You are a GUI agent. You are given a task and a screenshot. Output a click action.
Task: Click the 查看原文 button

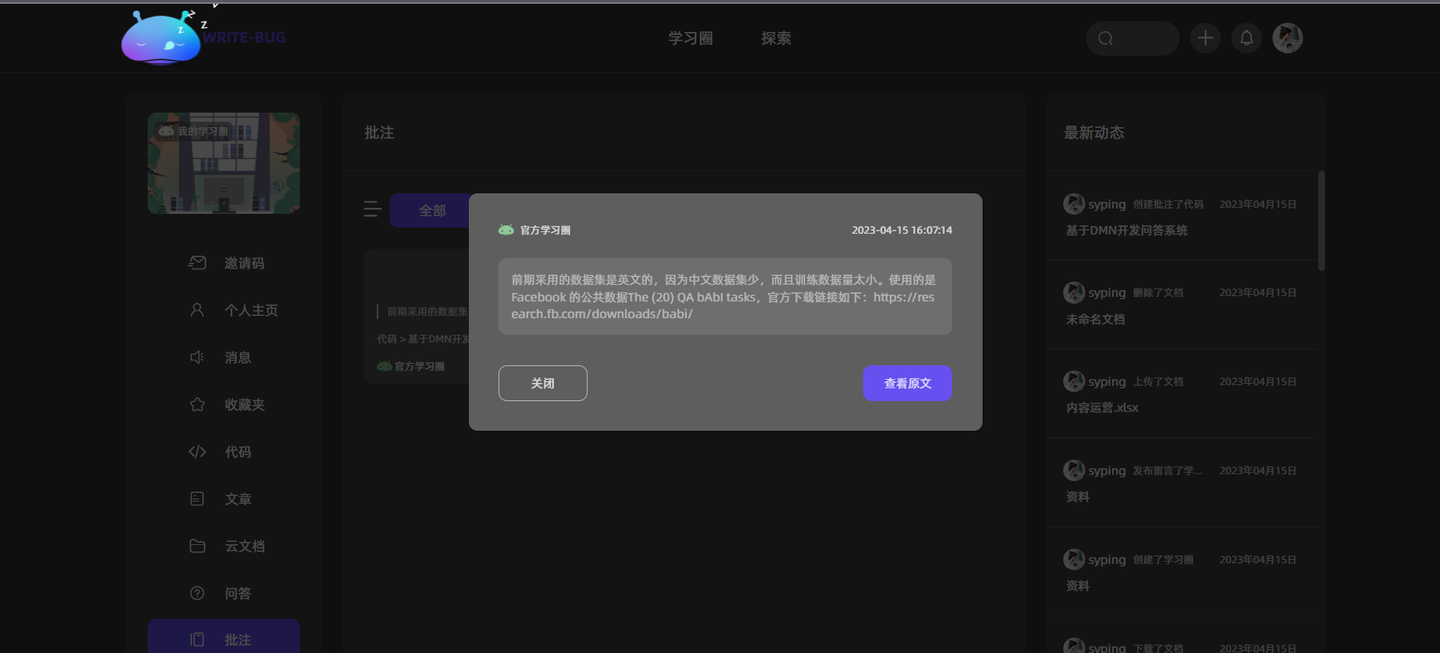coord(907,382)
